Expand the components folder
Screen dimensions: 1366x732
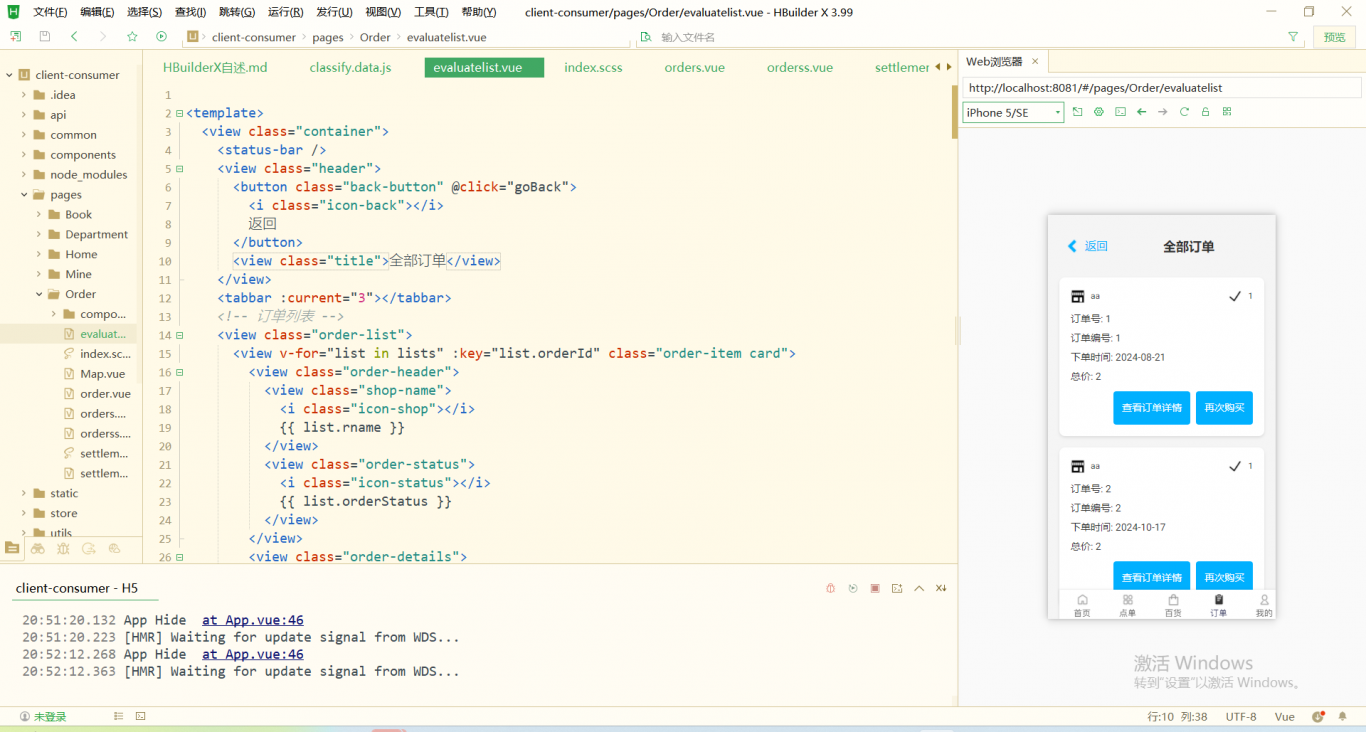tap(24, 155)
